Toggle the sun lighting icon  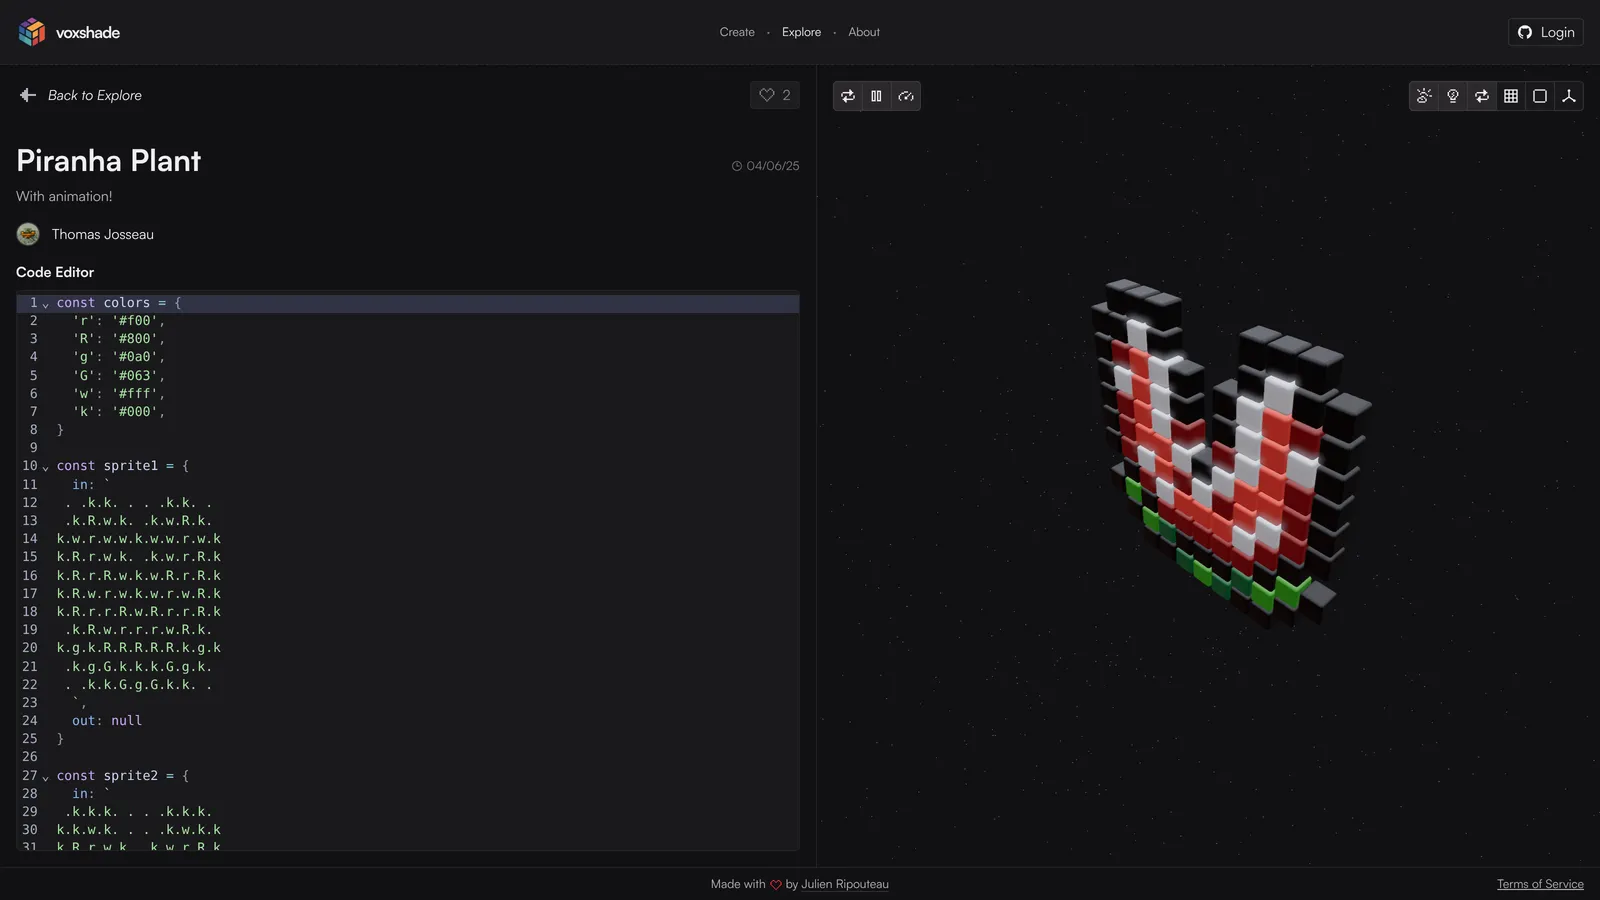(x=1424, y=96)
